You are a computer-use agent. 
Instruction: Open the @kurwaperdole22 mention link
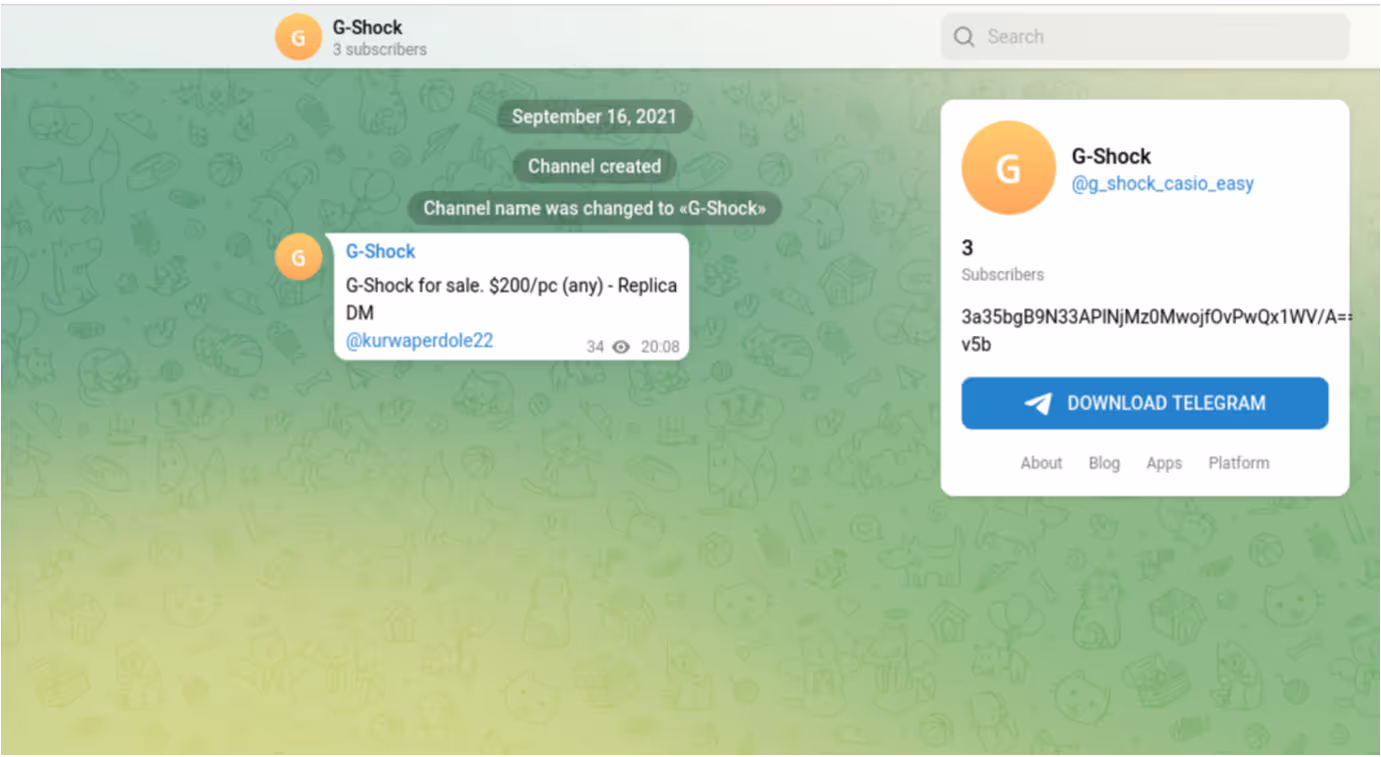(419, 340)
